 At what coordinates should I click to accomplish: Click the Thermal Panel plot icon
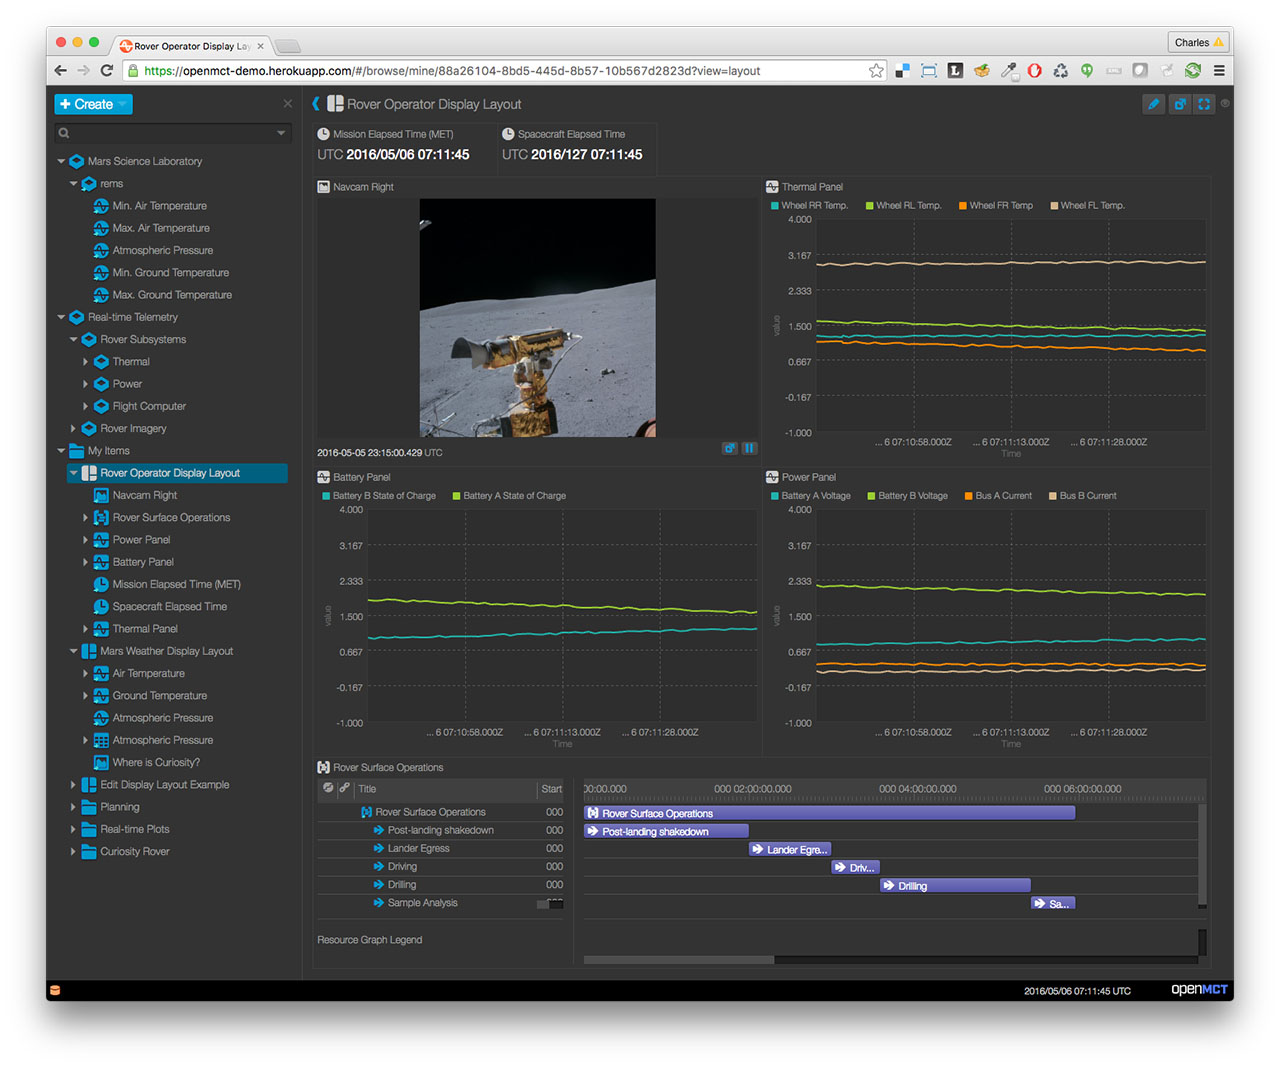click(x=772, y=187)
